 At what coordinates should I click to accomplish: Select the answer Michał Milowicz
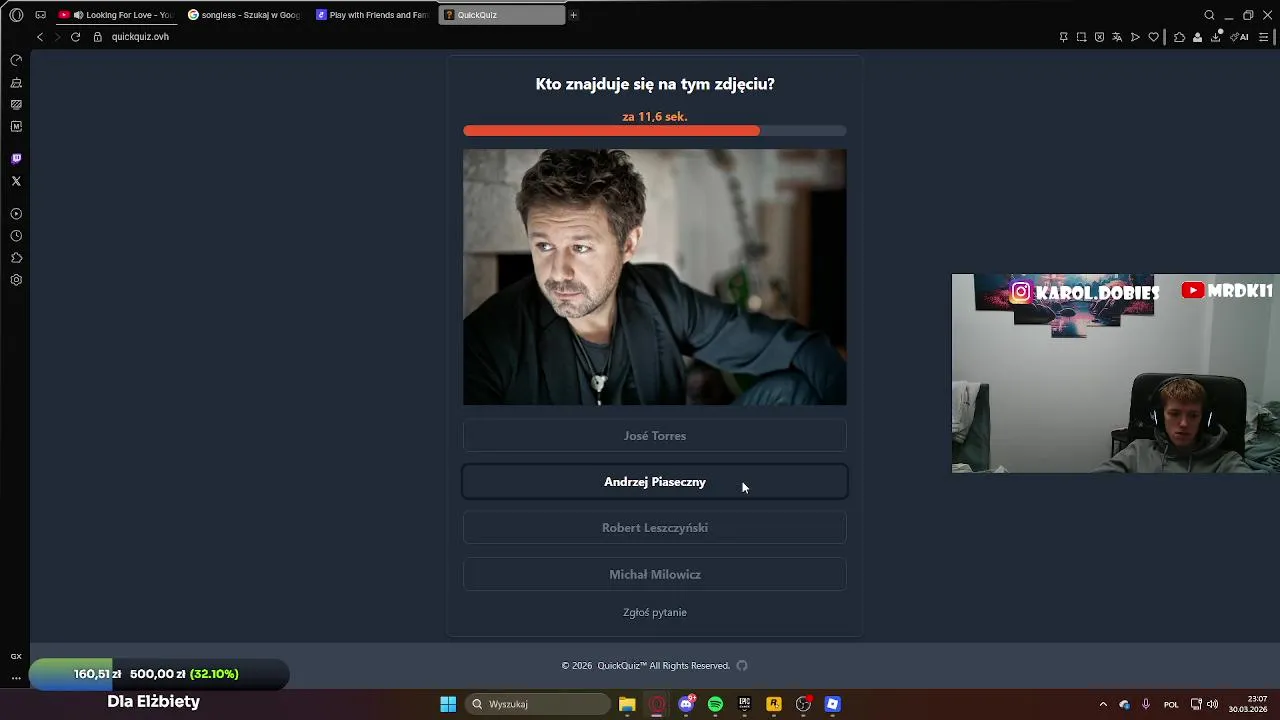654,575
